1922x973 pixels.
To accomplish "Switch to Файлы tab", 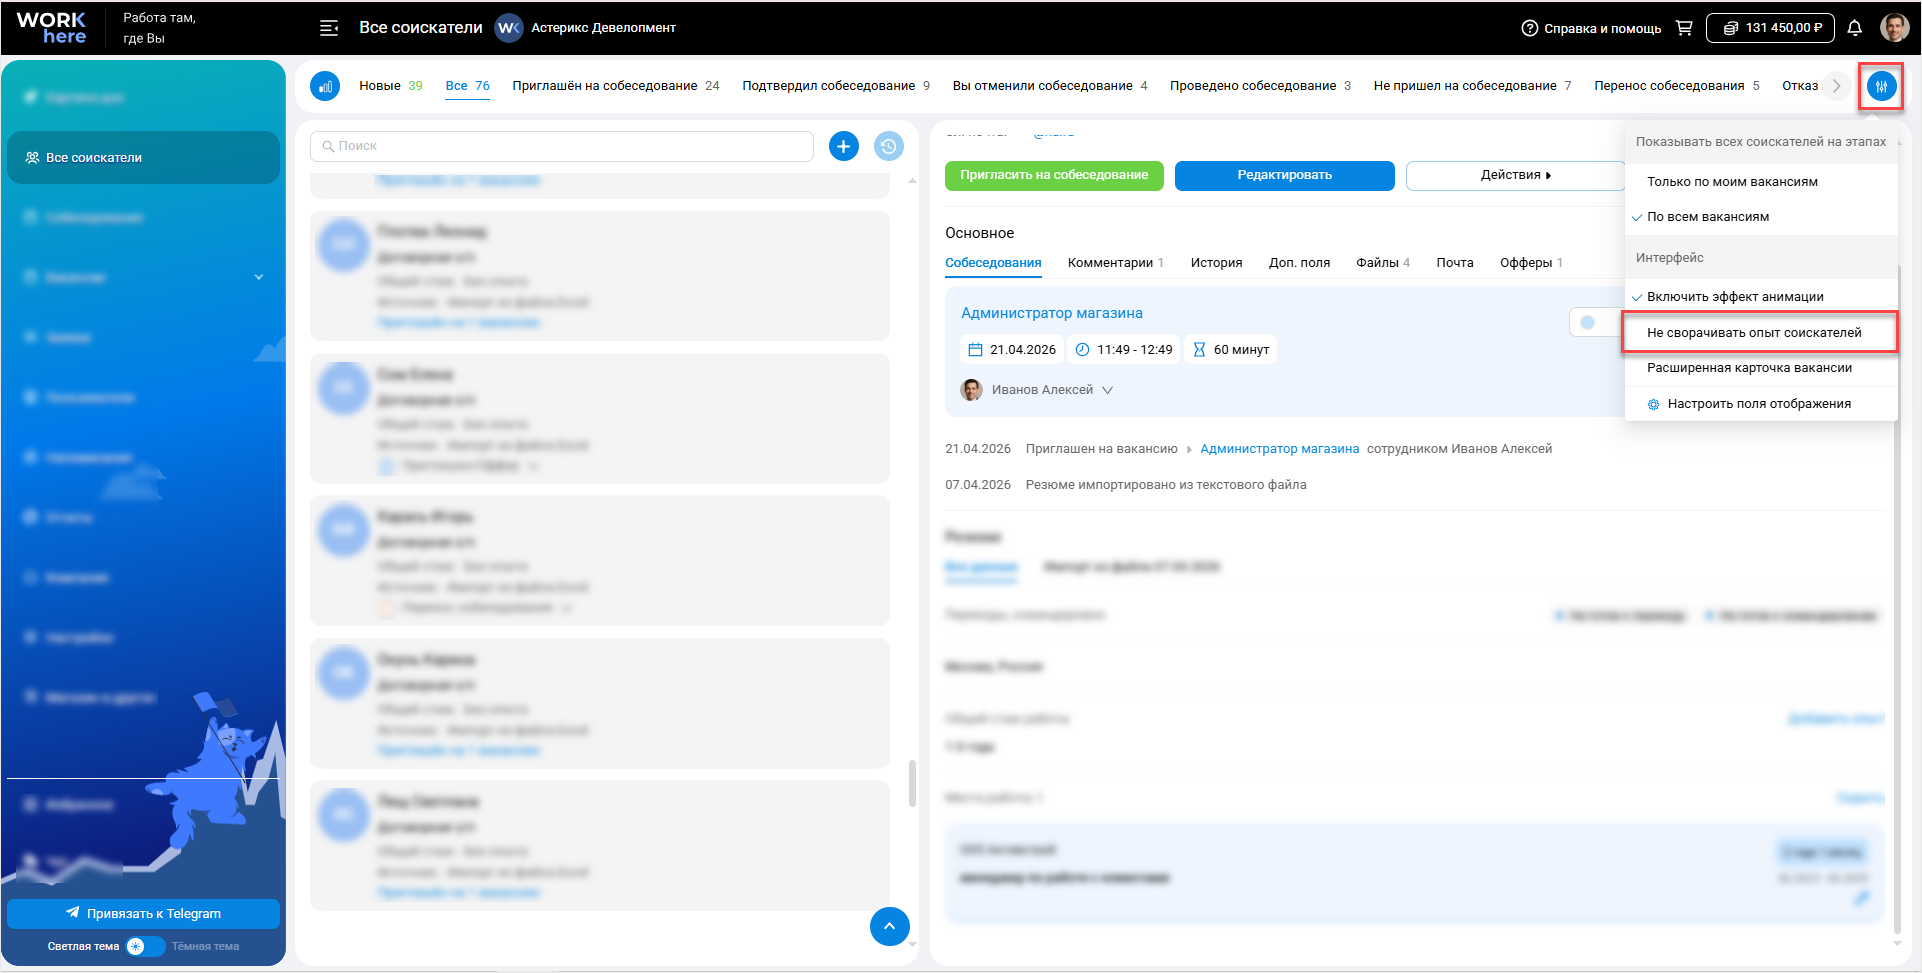I will 1383,263.
